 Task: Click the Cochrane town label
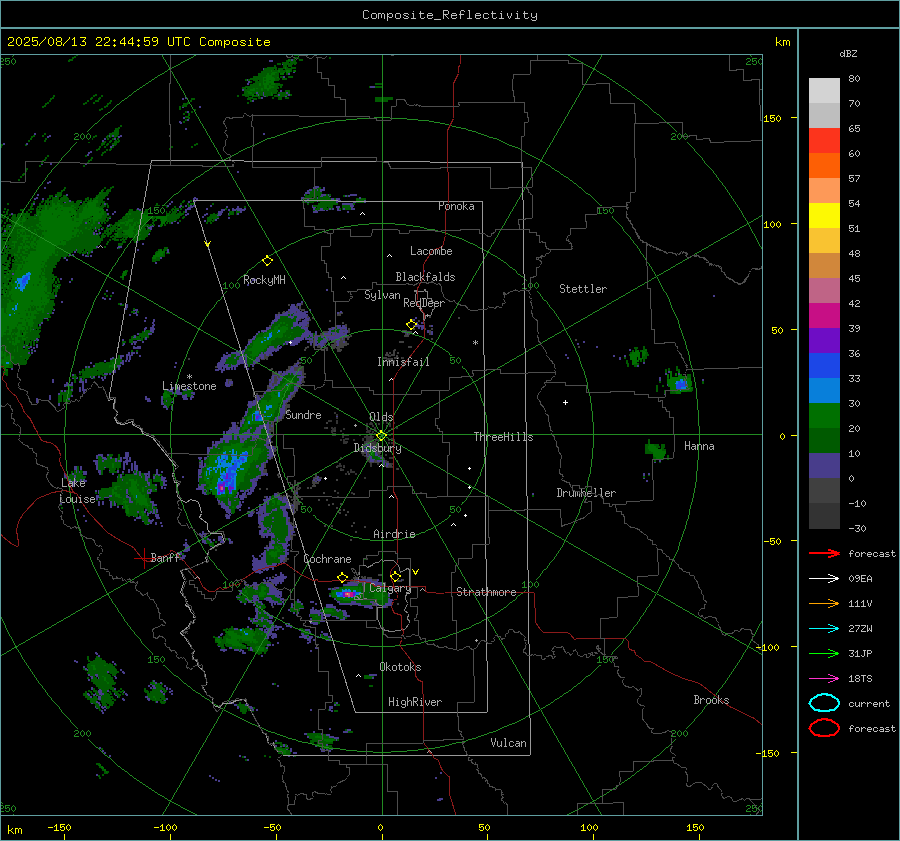(x=327, y=559)
